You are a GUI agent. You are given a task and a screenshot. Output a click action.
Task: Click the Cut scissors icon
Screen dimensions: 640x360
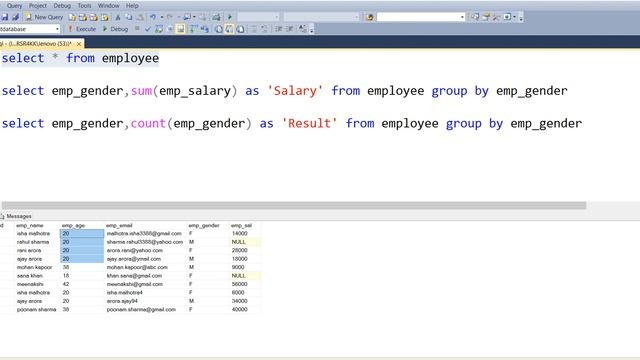[x=118, y=17]
